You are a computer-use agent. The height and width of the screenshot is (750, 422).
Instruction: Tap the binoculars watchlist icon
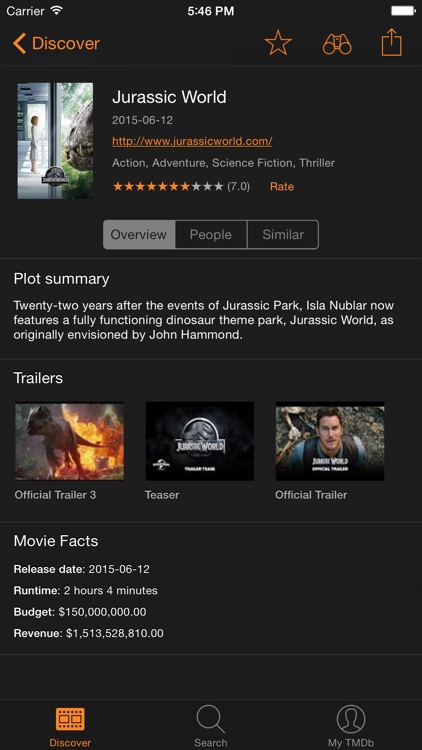tap(337, 44)
